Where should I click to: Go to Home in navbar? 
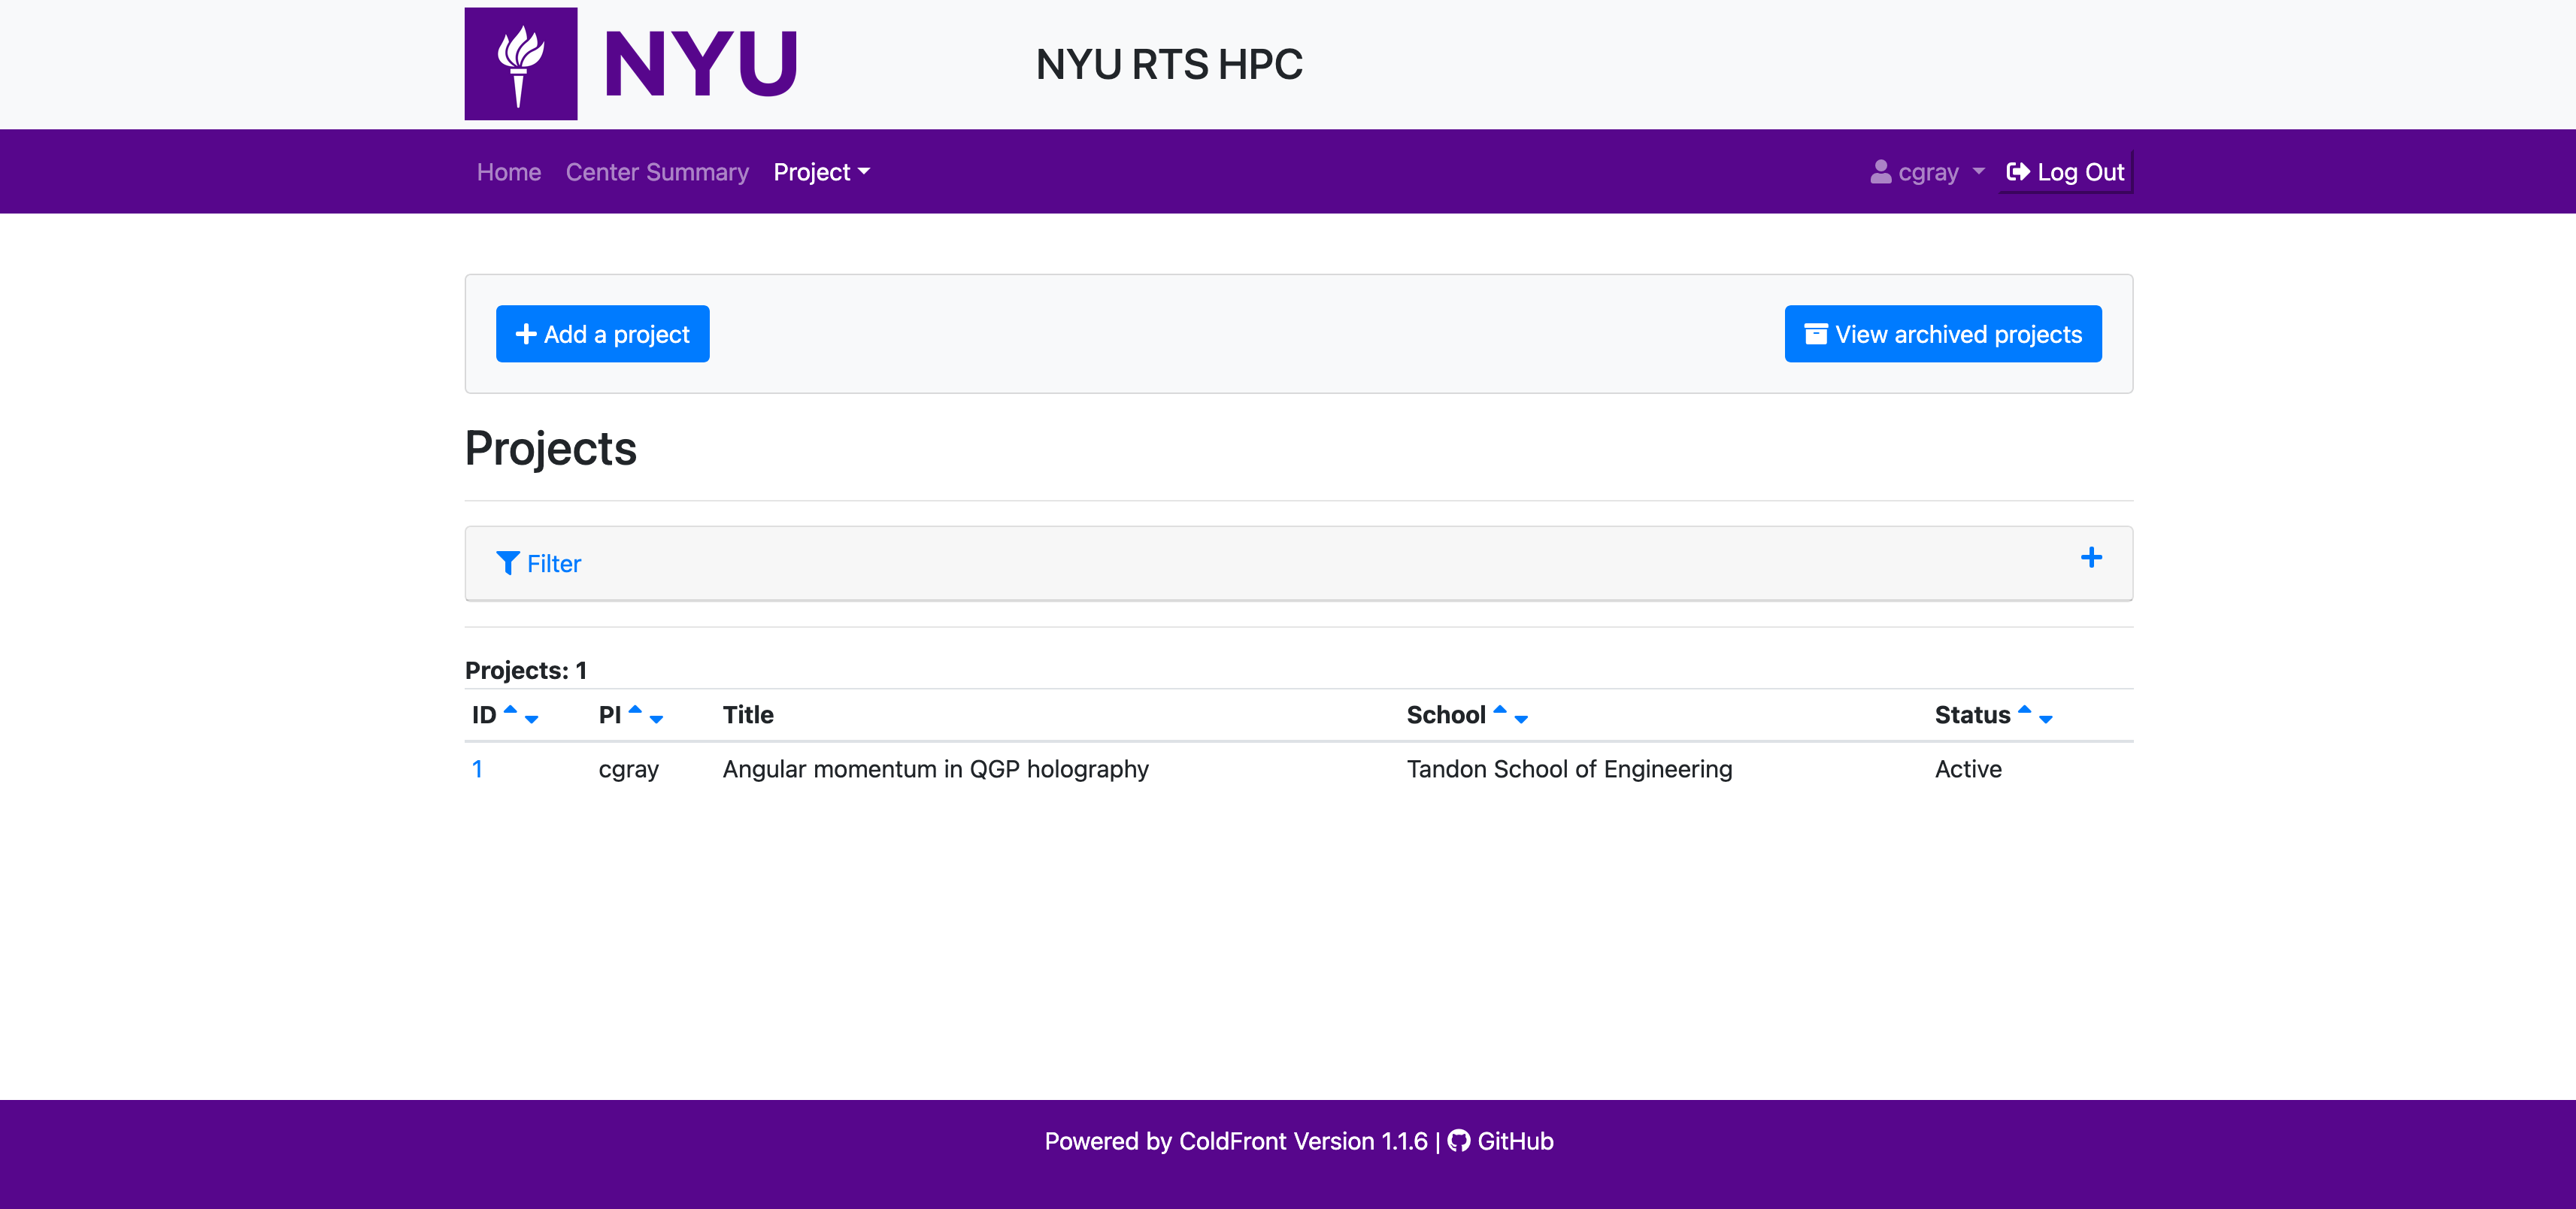508,172
